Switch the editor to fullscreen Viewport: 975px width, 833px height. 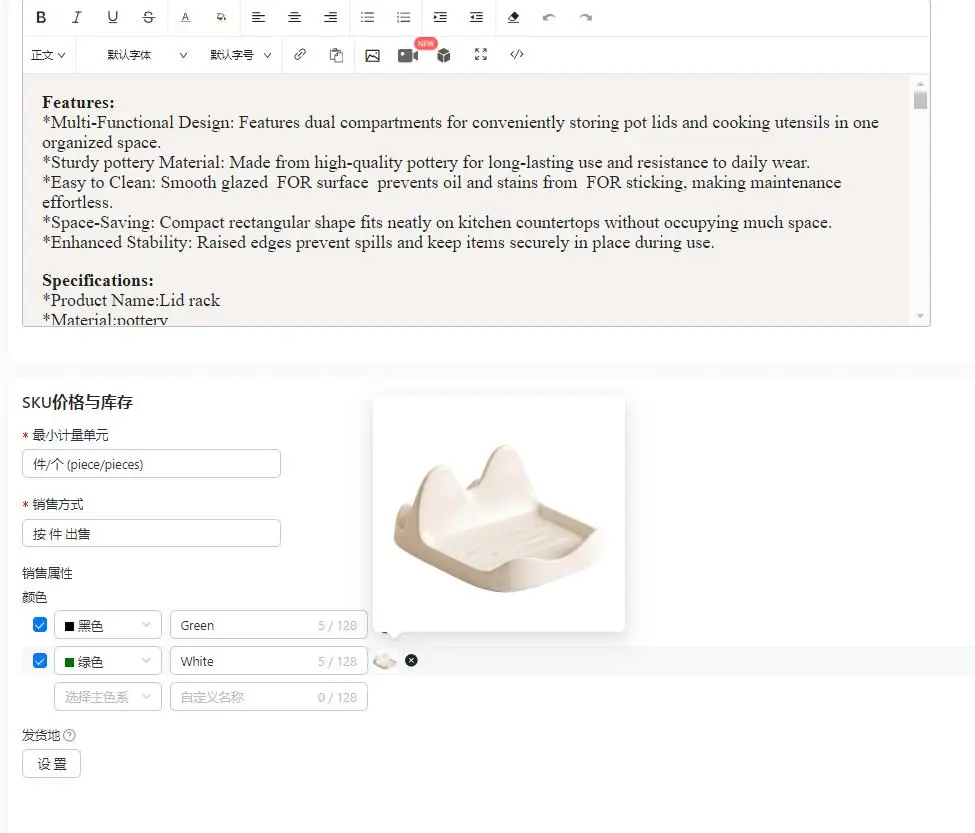481,55
